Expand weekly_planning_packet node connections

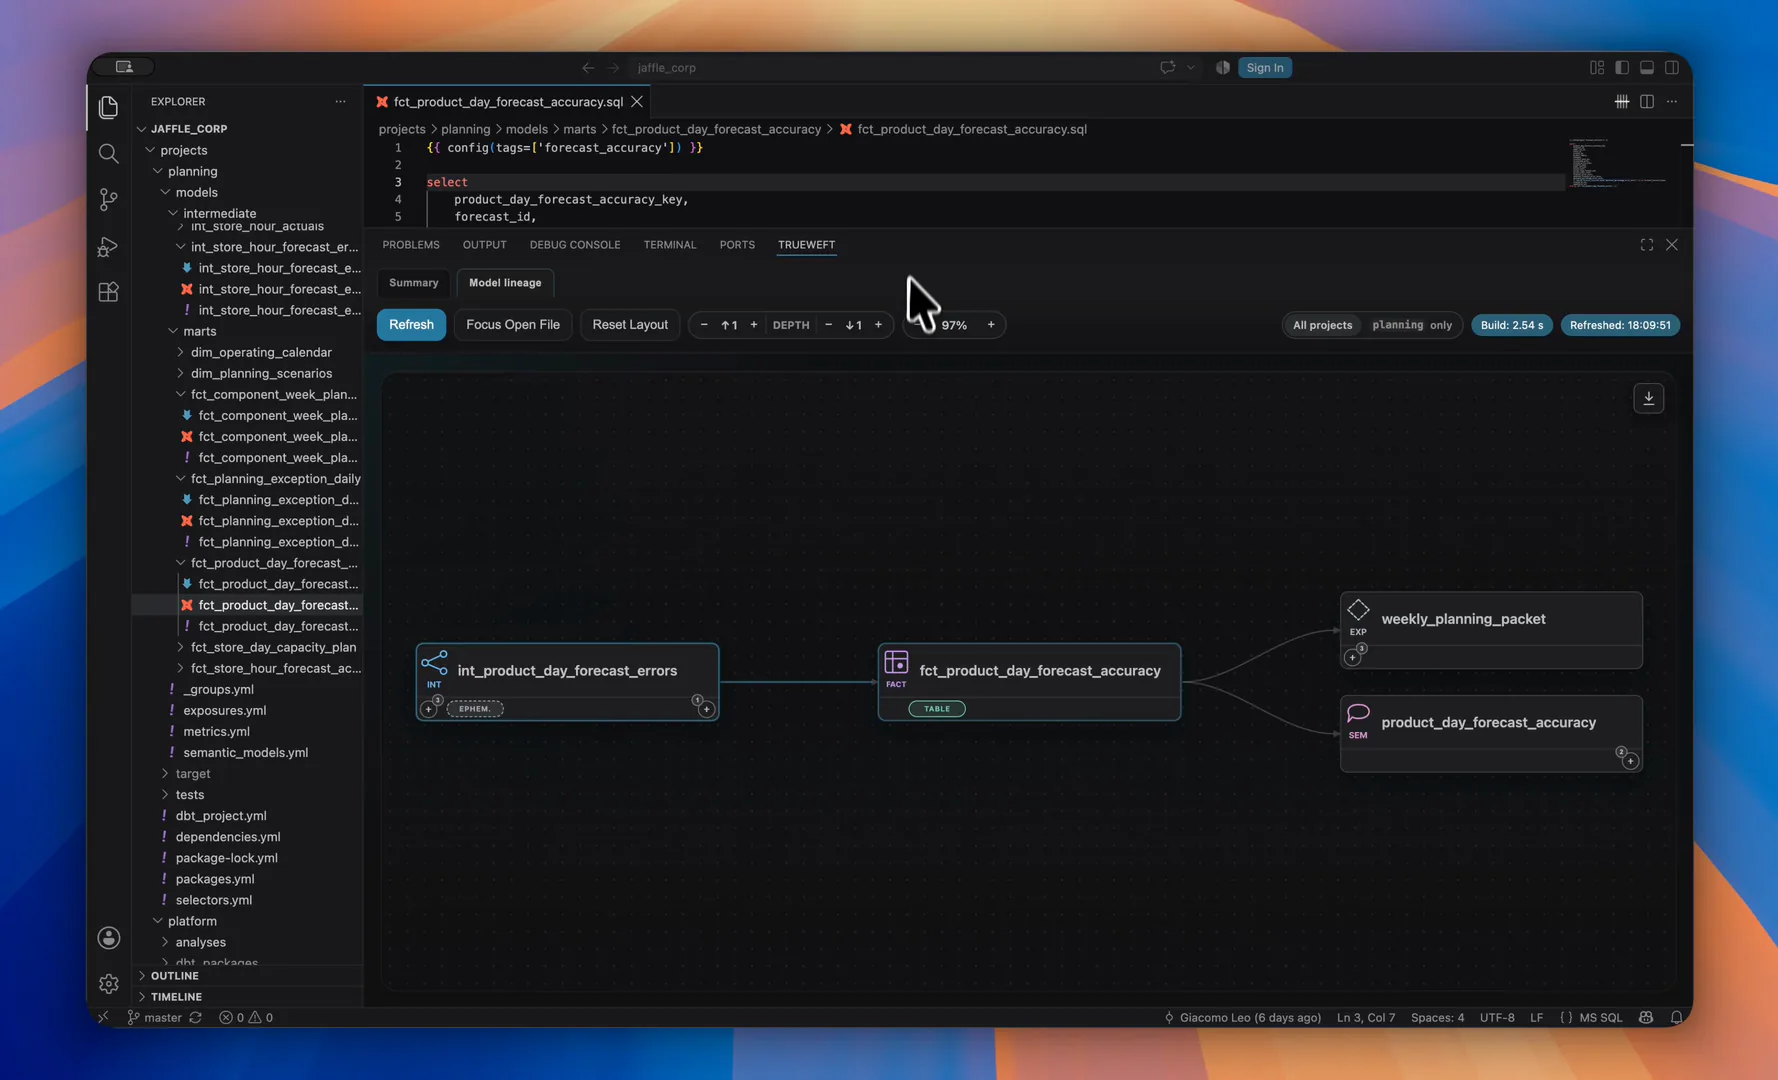pyautogui.click(x=1353, y=657)
